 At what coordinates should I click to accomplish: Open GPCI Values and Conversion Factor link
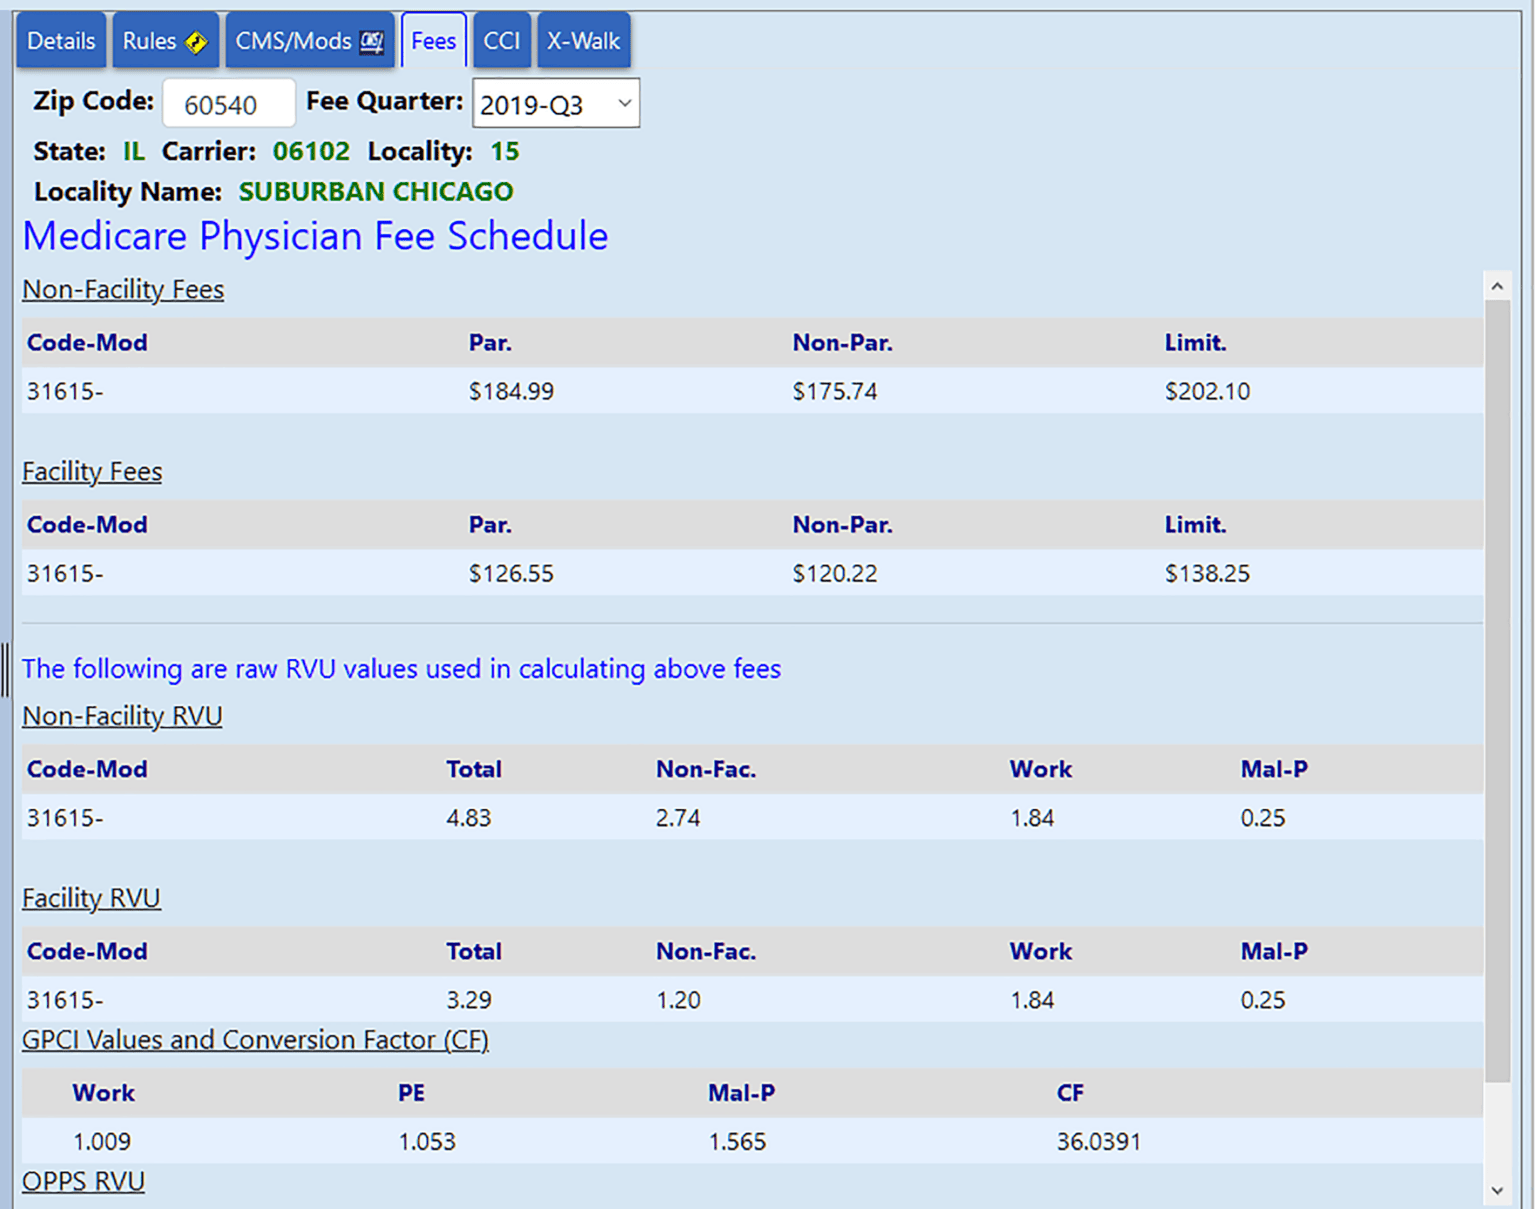(255, 1040)
